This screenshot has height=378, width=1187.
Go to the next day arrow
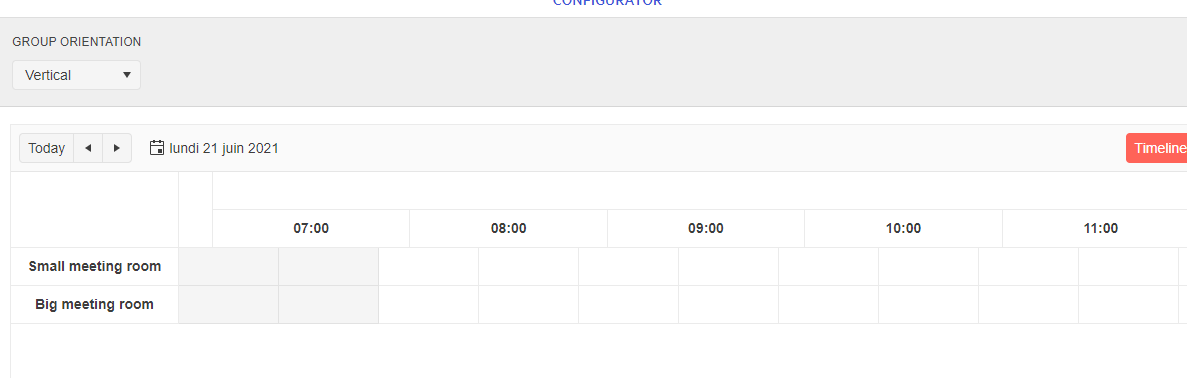[117, 148]
